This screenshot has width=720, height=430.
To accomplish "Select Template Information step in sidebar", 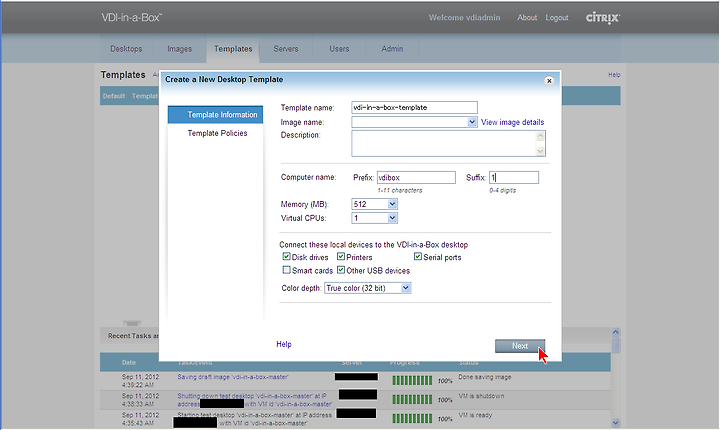I will (x=215, y=115).
